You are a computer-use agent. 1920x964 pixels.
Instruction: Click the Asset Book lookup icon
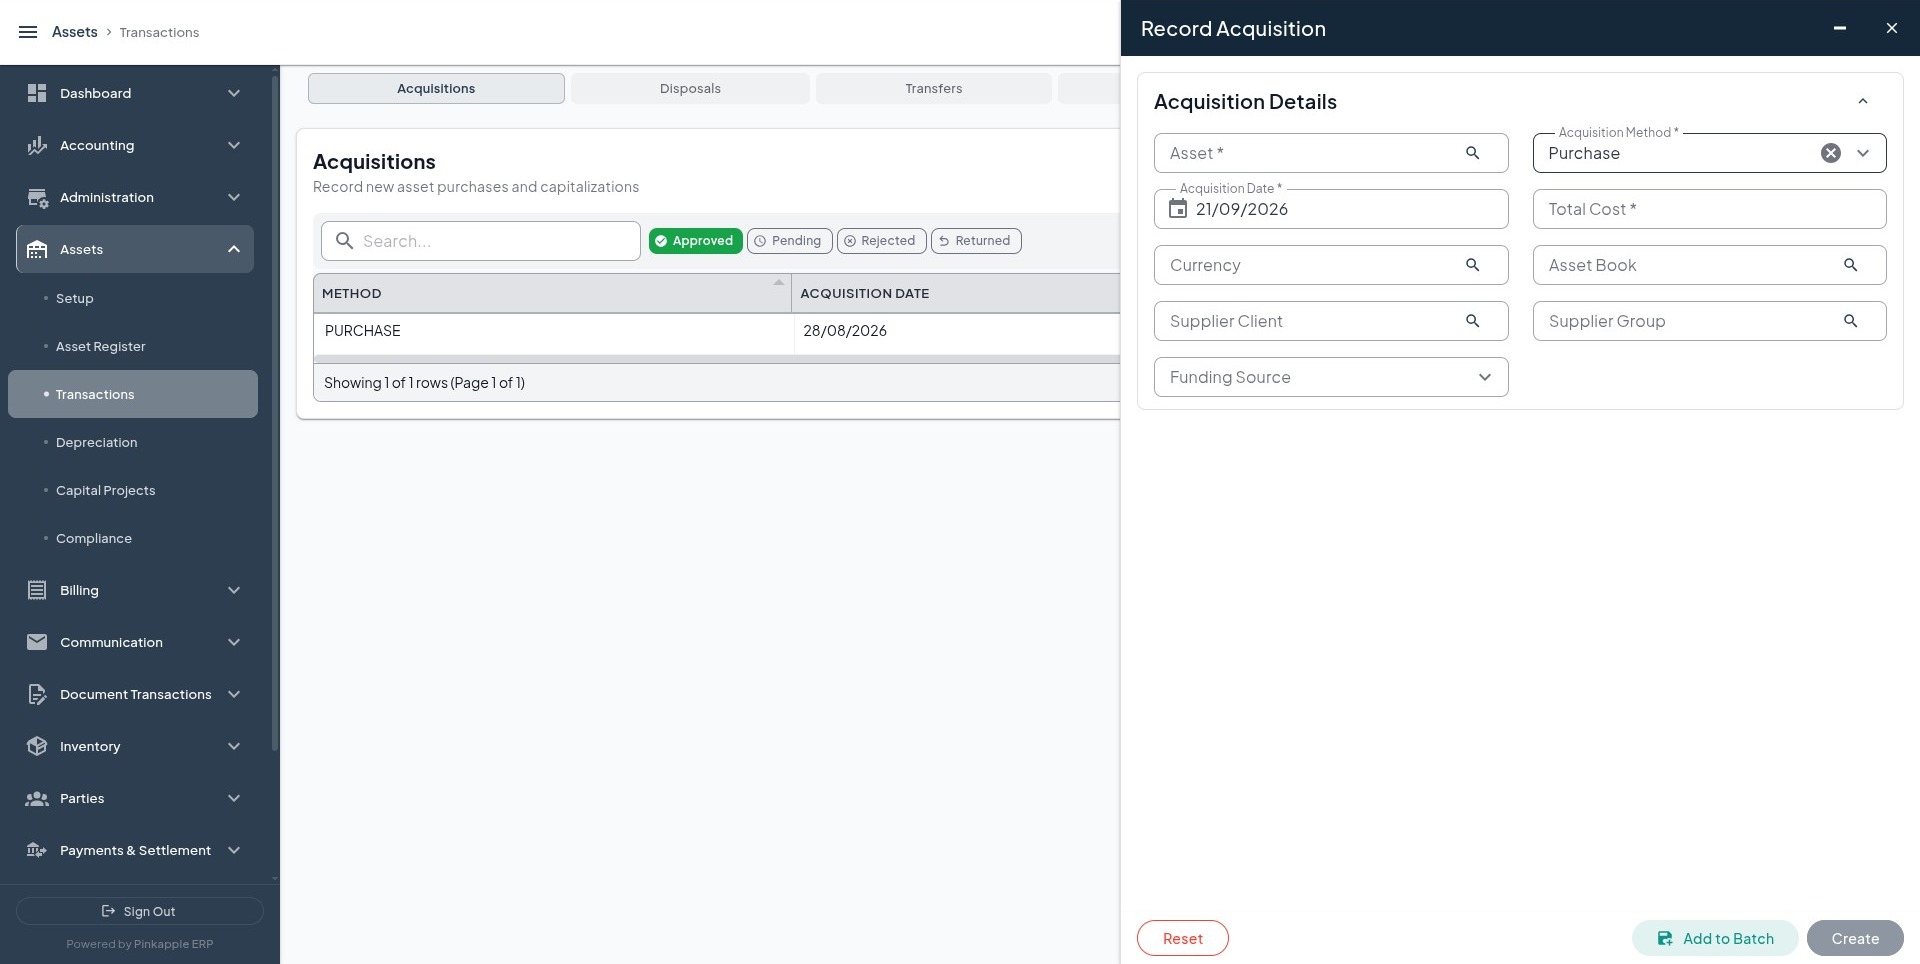[1850, 265]
